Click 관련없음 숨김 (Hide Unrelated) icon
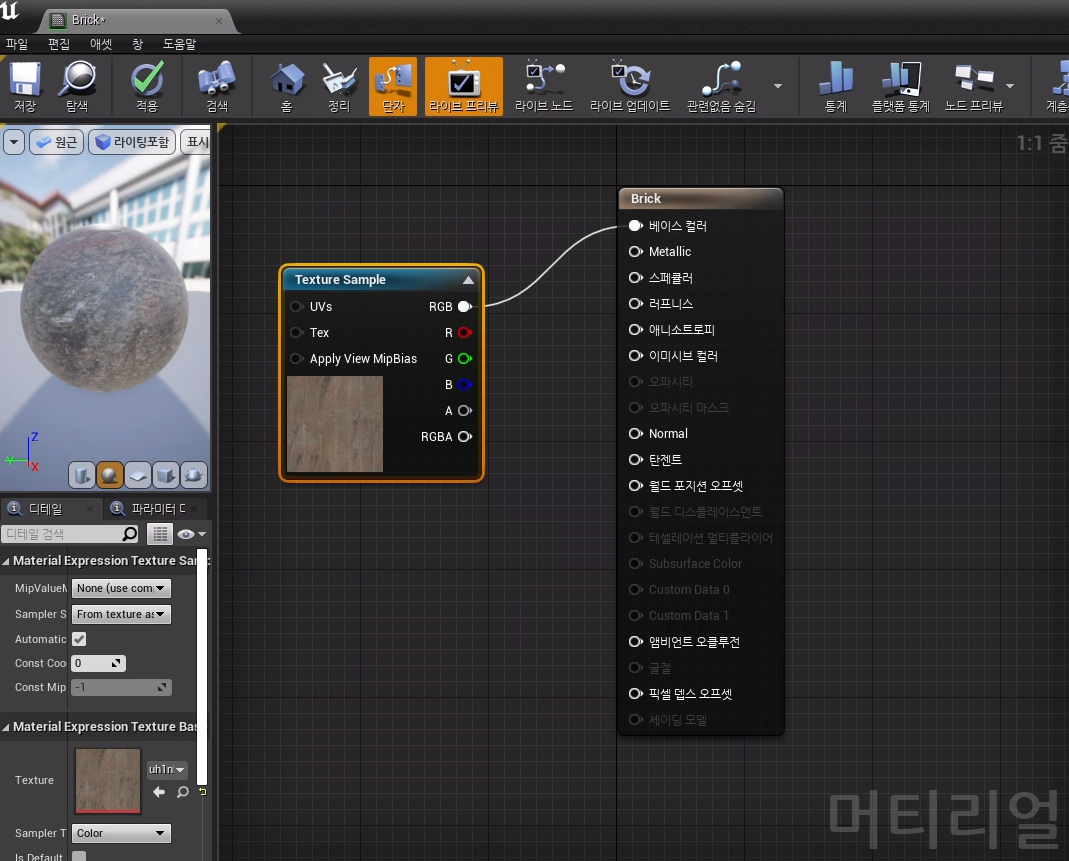1069x861 pixels. pos(721,86)
